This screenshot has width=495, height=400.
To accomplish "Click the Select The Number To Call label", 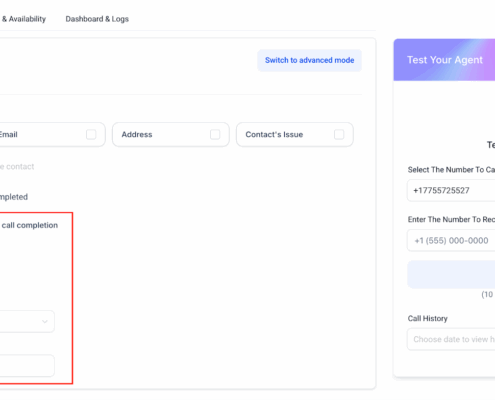I will (451, 170).
